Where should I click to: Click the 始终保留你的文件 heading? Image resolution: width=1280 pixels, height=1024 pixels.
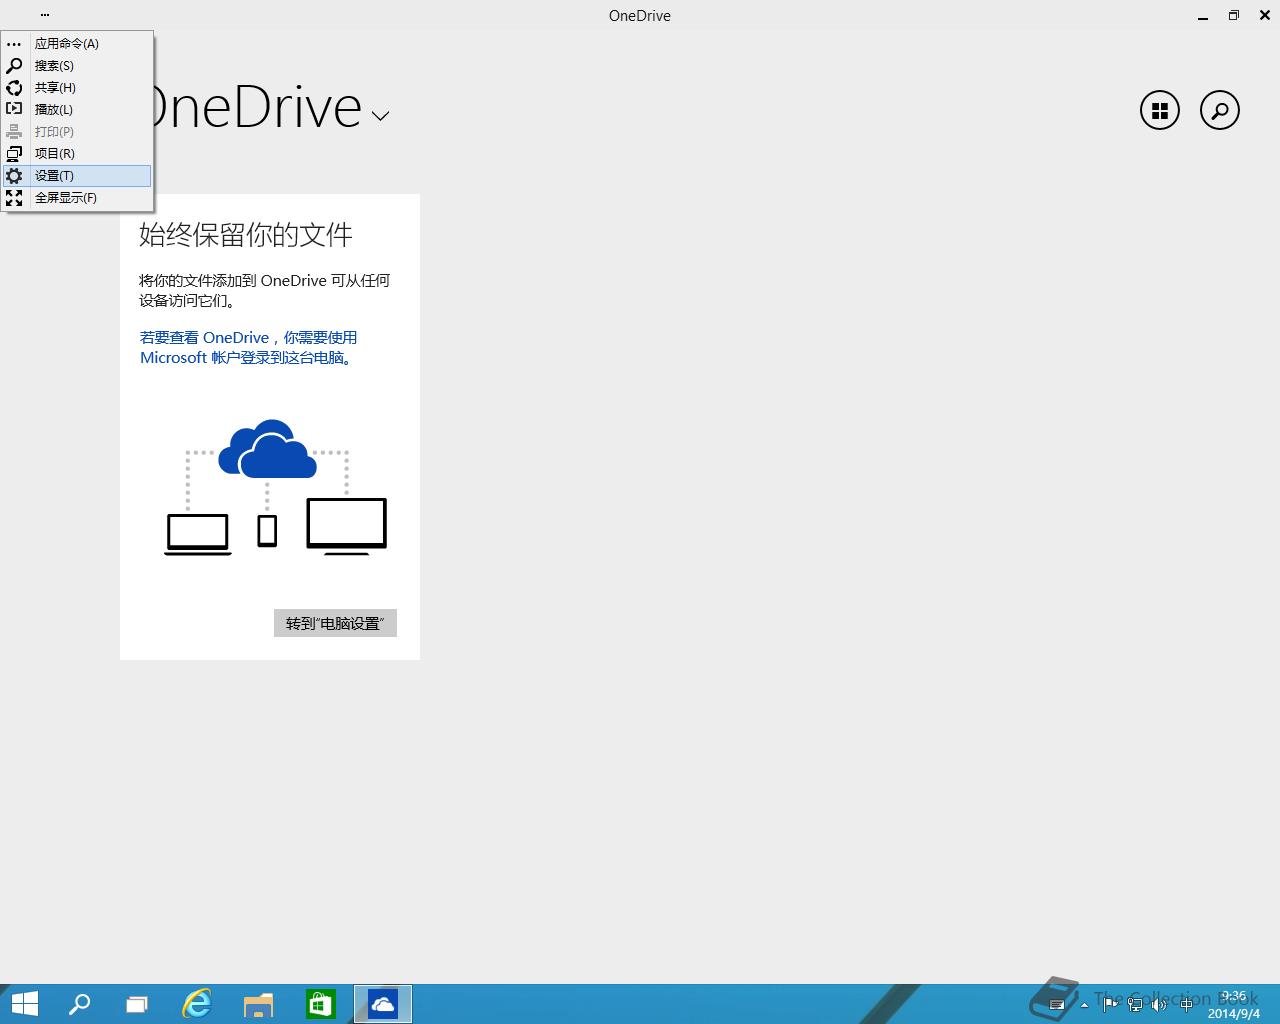pos(246,235)
